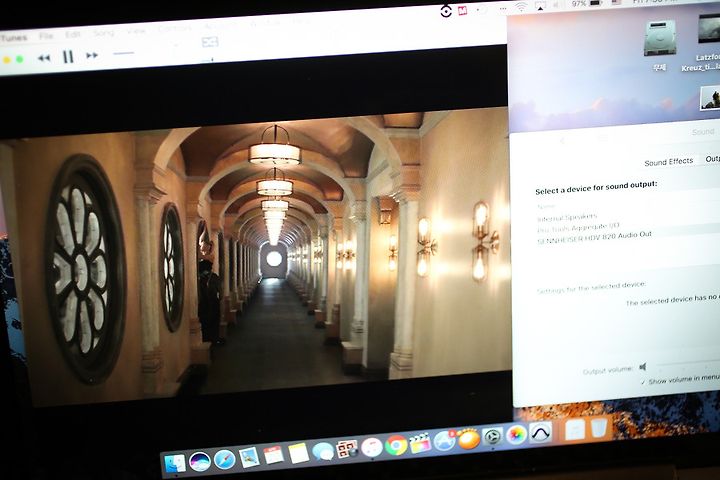This screenshot has width=720, height=480.
Task: Click the input-source flag icon in menu bar
Action: pyautogui.click(x=616, y=2)
